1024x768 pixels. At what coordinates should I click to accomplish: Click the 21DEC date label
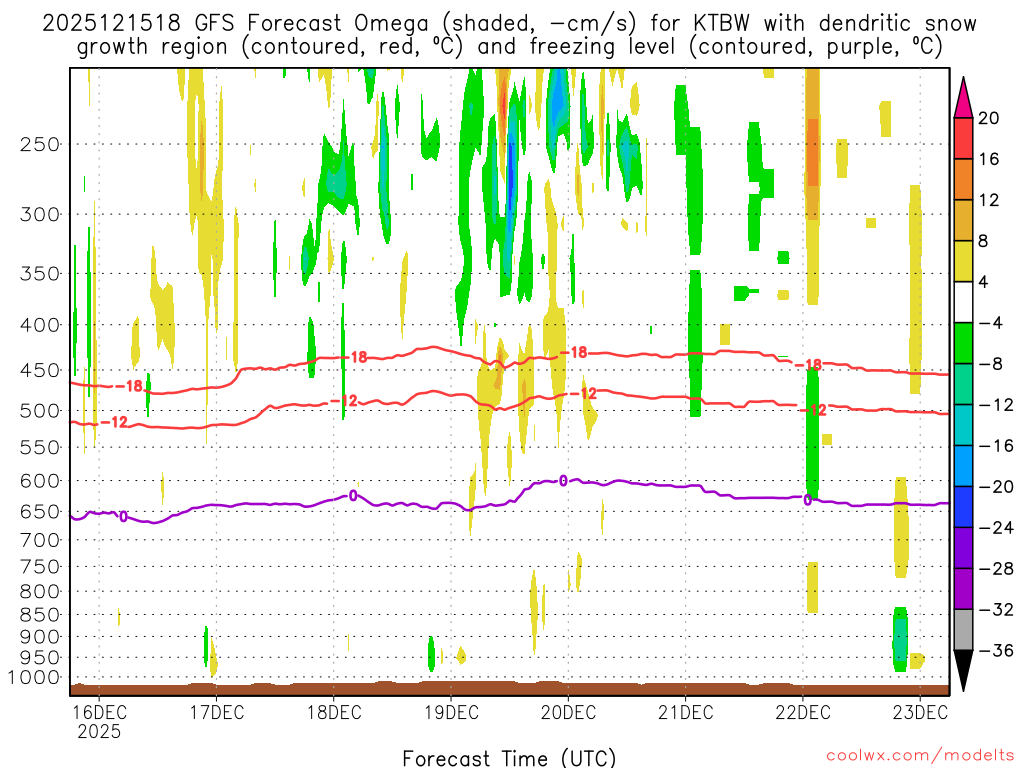(686, 712)
